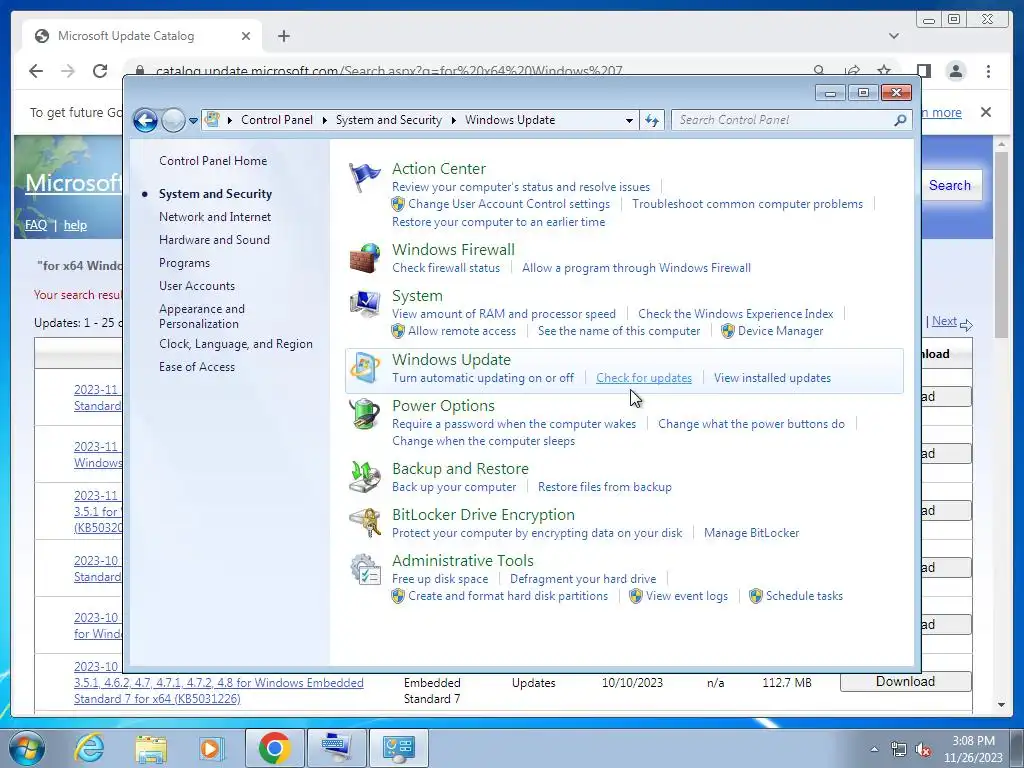The width and height of the screenshot is (1024, 768).
Task: Click the Control Panel icon in address bar
Action: point(212,120)
